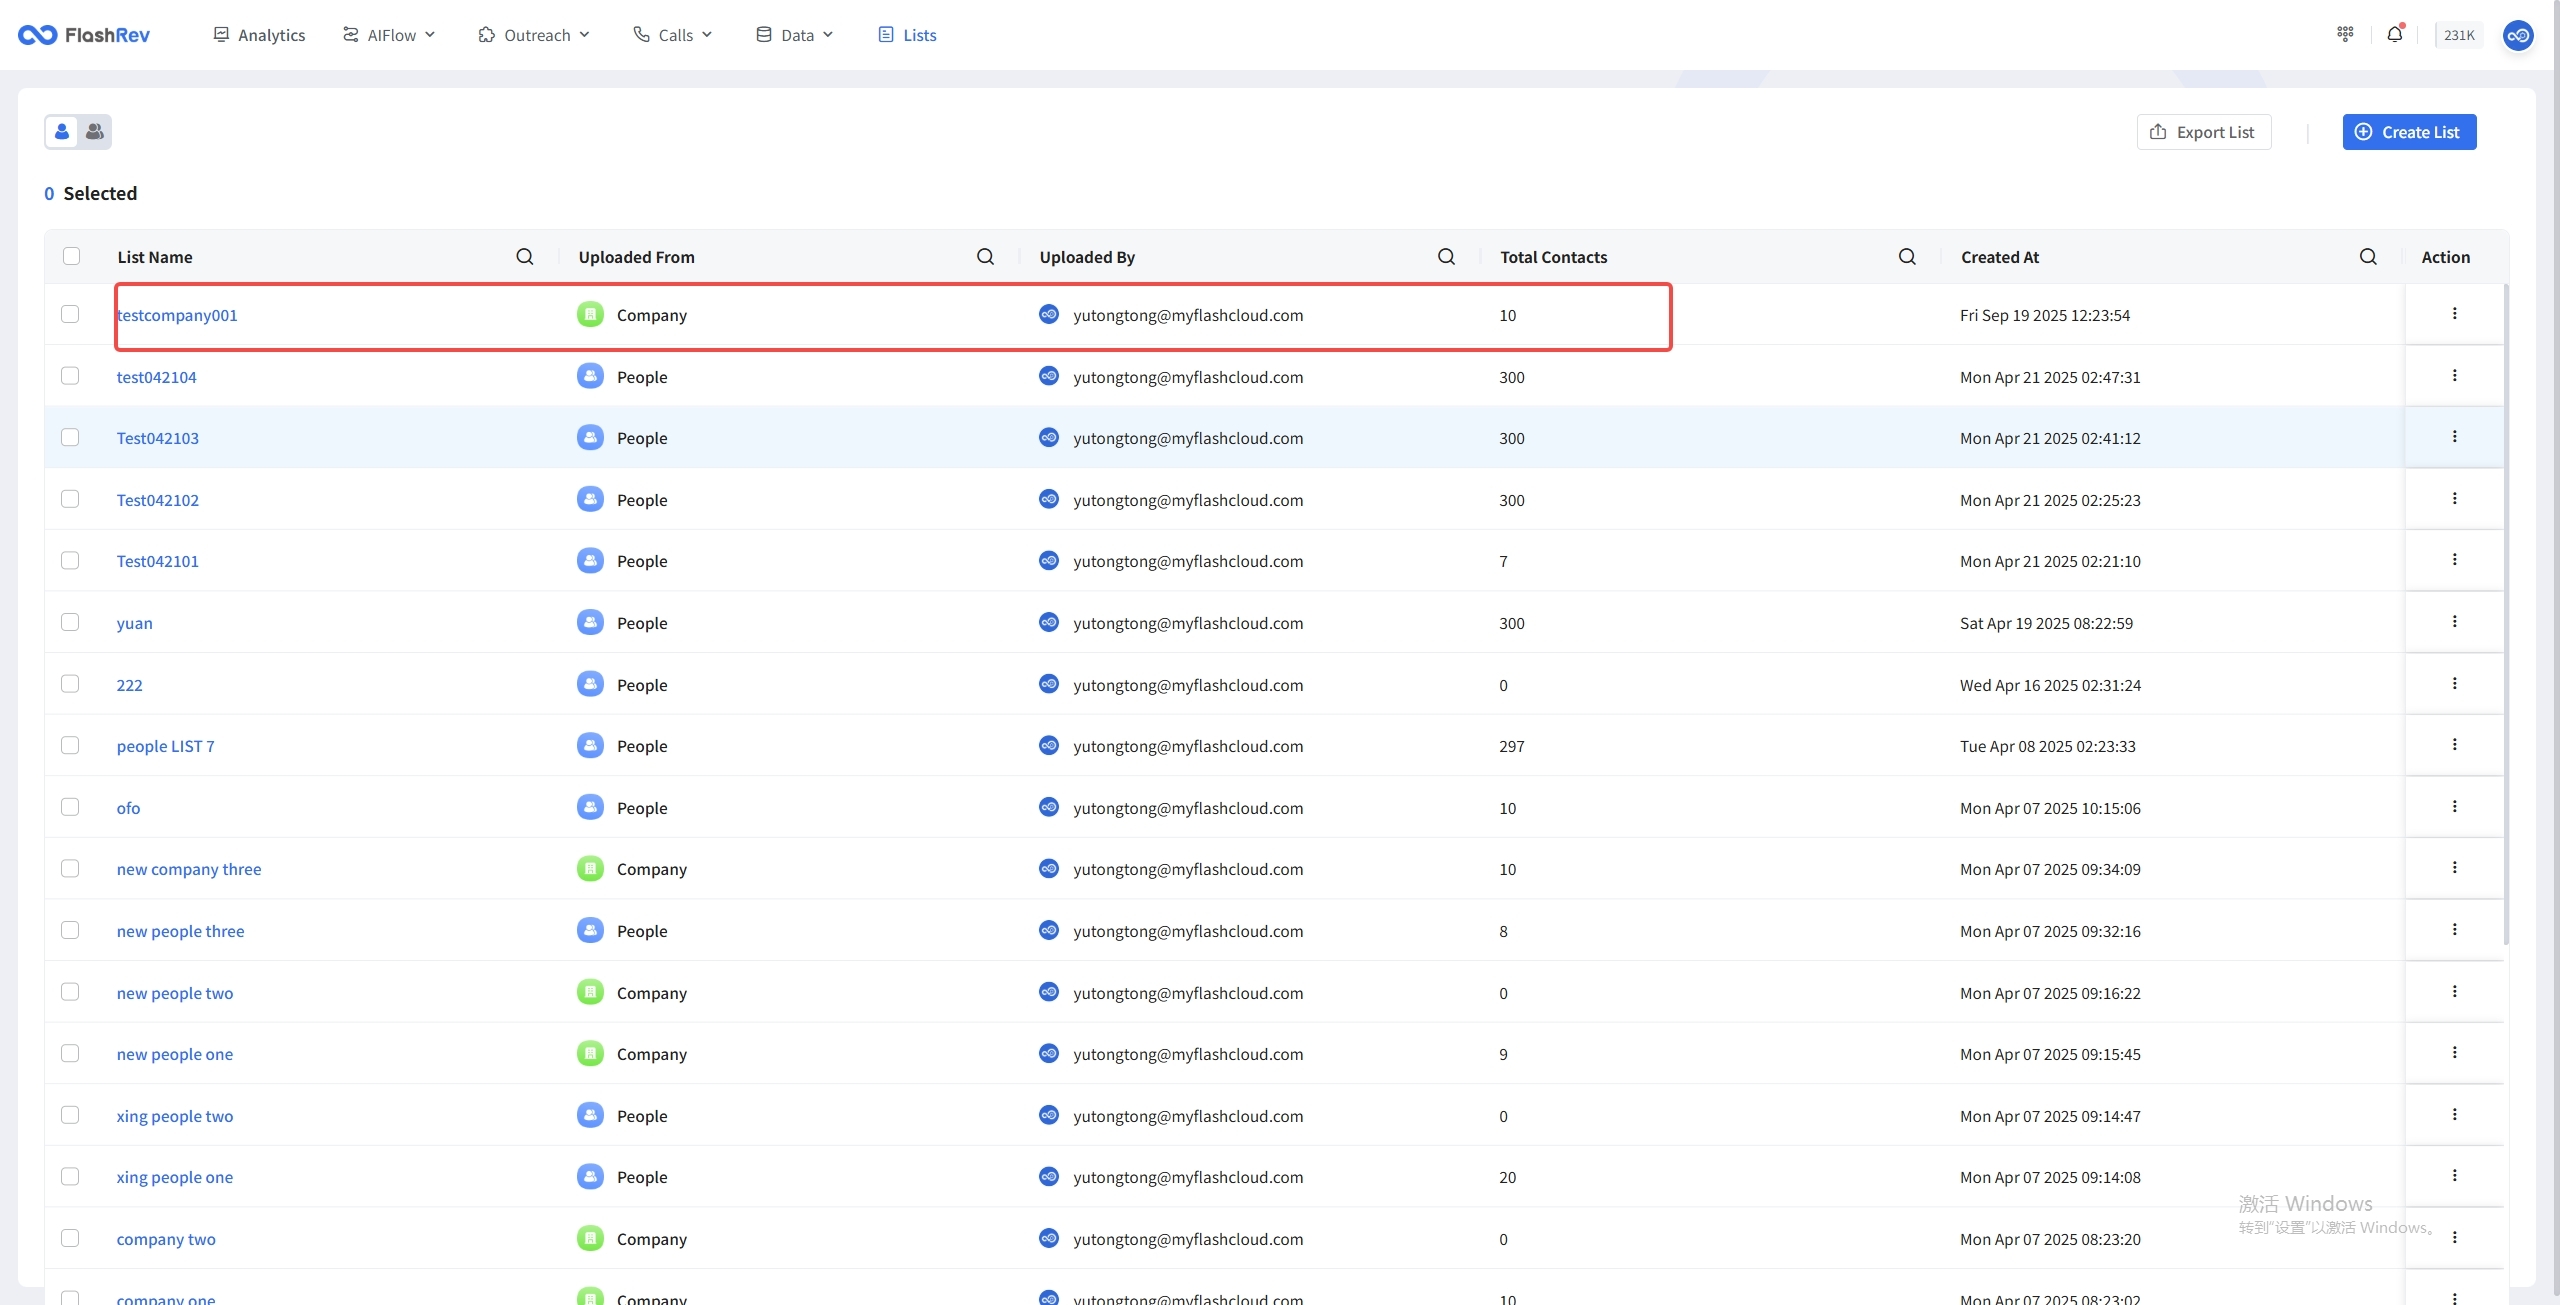
Task: Click the user avatar in top right
Action: click(2518, 35)
